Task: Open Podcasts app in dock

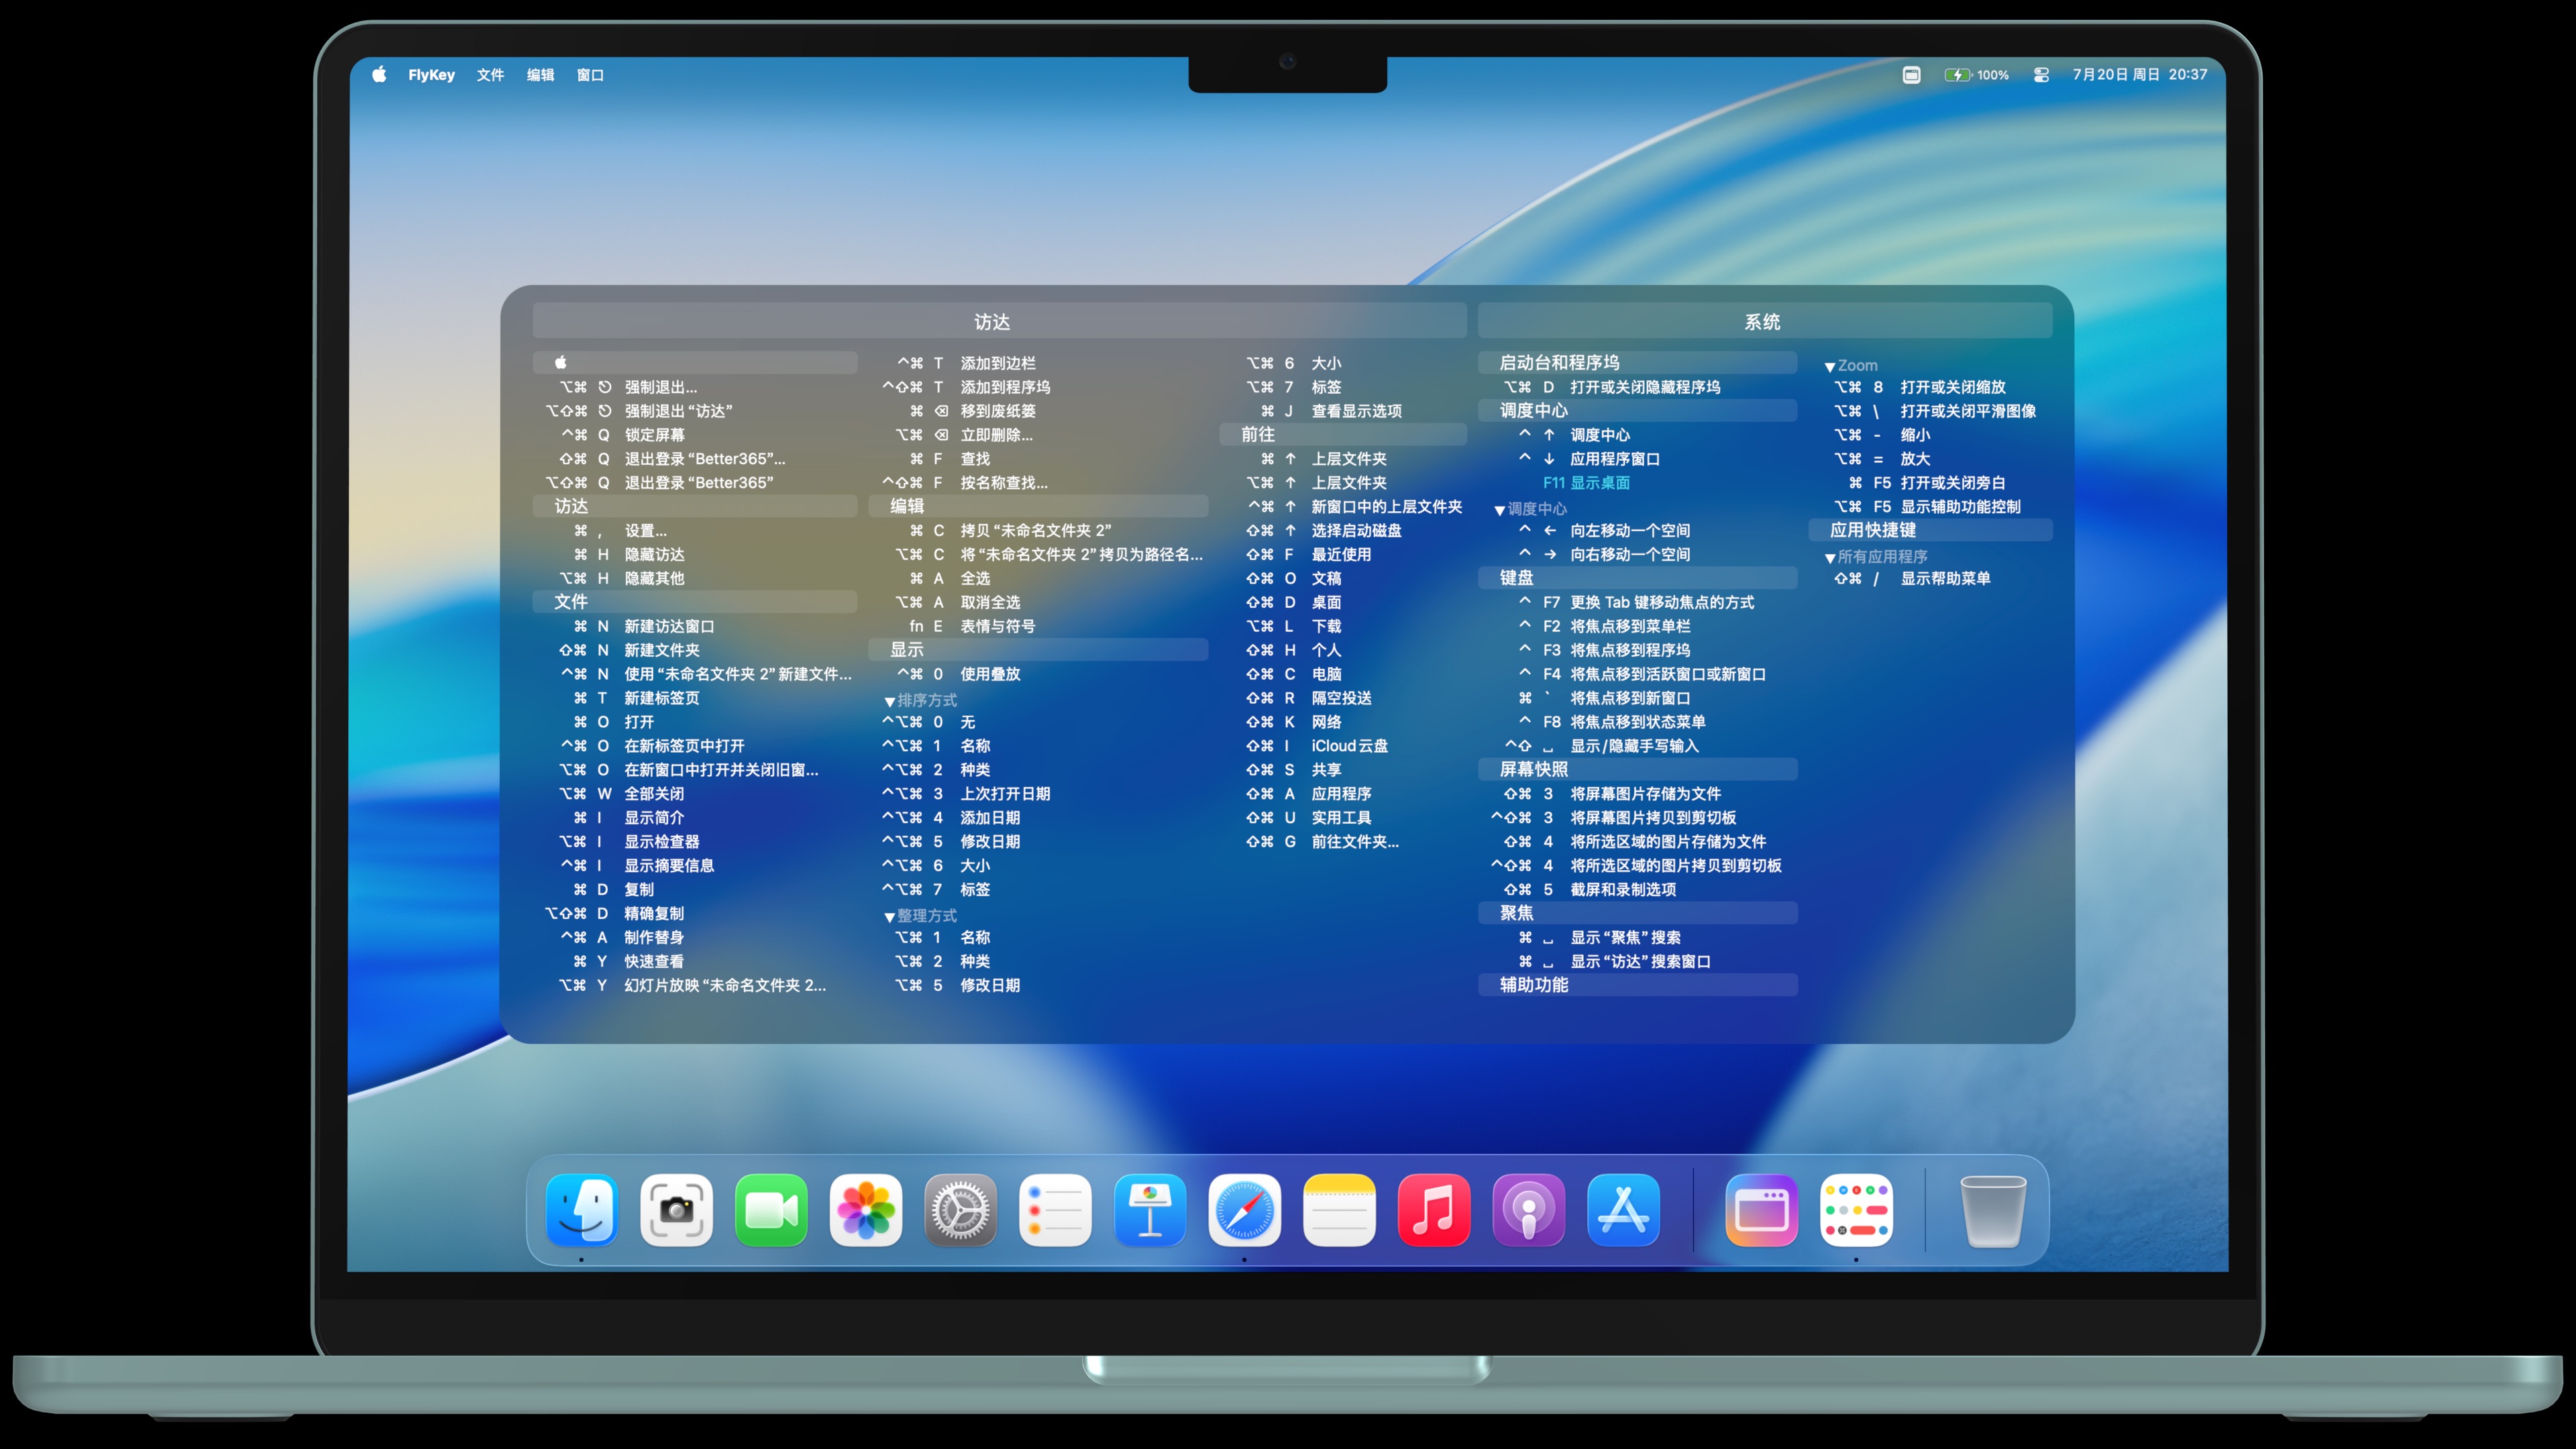Action: tap(1528, 1210)
